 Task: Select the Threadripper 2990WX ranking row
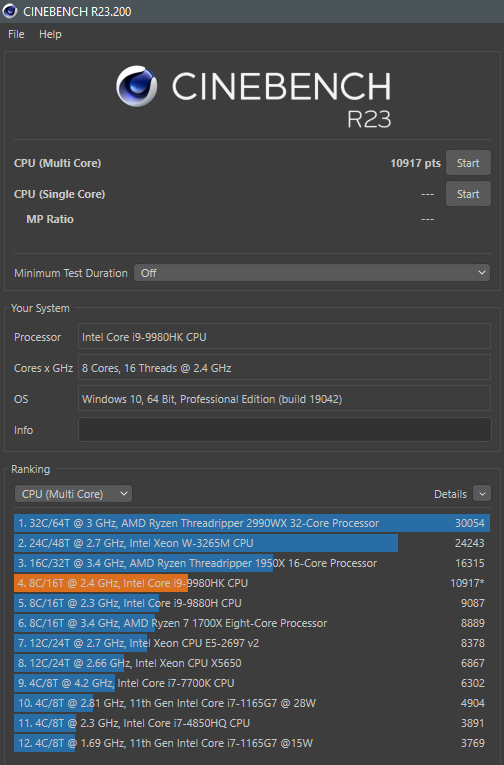[x=252, y=523]
